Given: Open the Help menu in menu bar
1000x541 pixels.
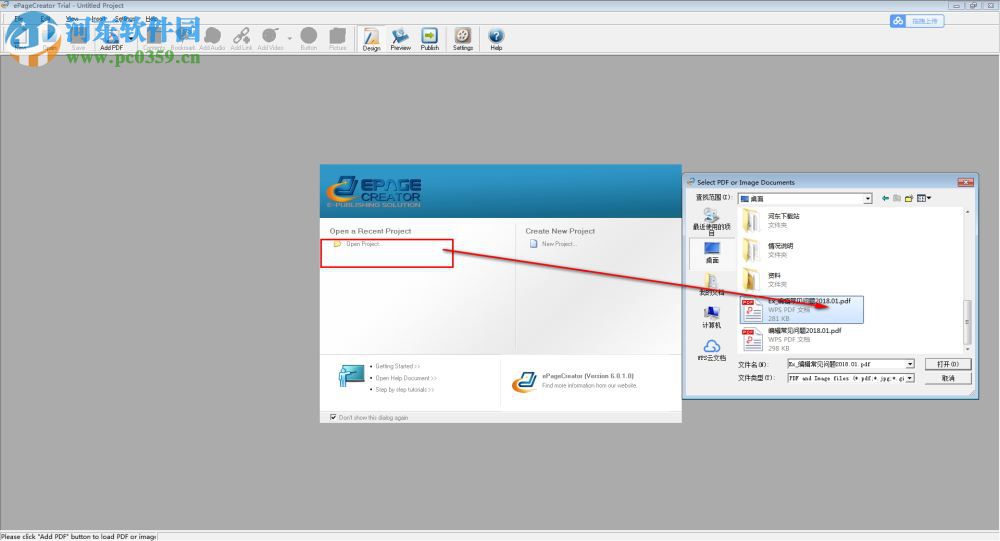Looking at the screenshot, I should tap(151, 19).
